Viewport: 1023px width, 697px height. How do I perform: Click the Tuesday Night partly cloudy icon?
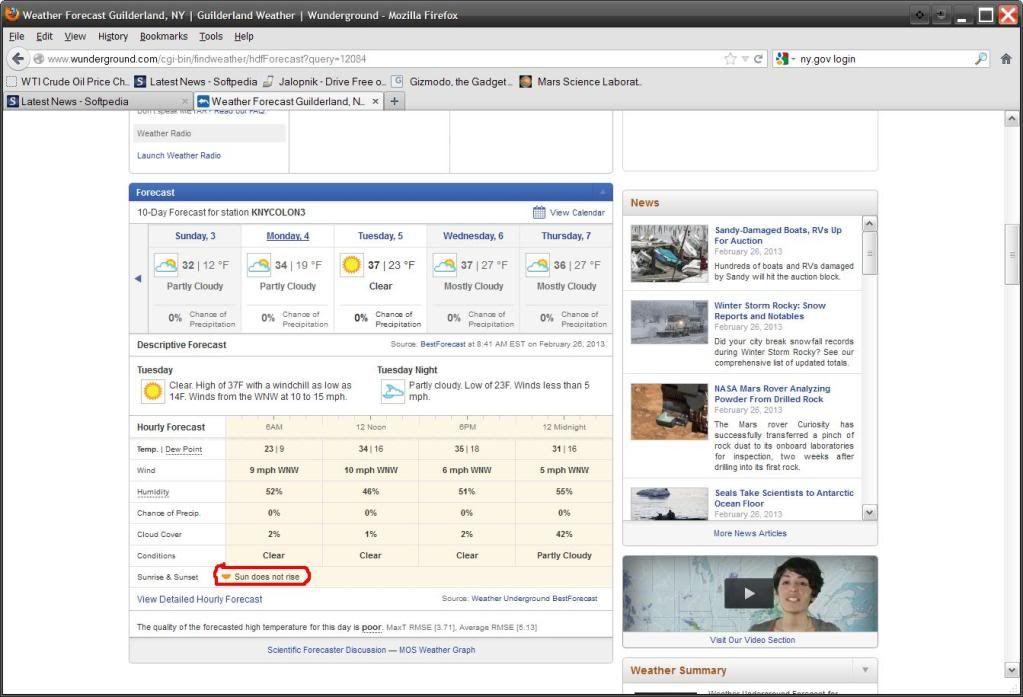pyautogui.click(x=392, y=391)
